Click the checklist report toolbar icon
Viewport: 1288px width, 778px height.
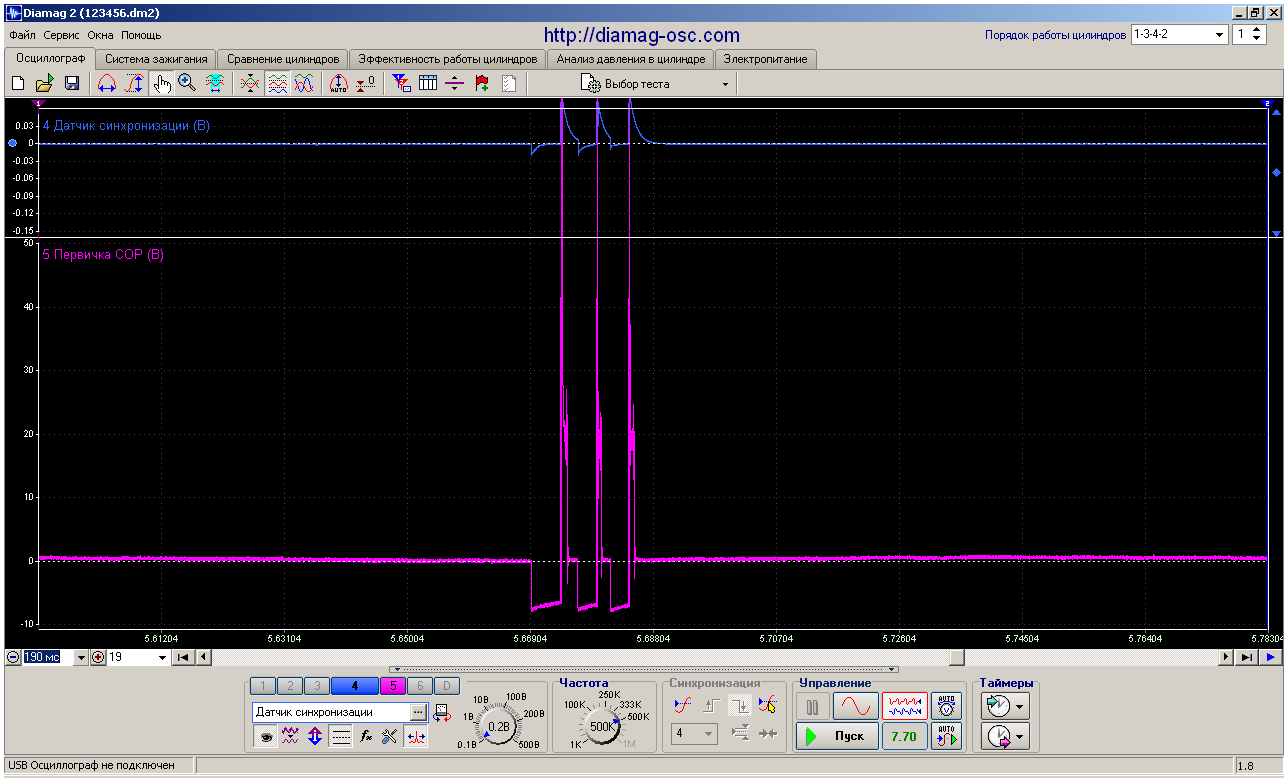tap(509, 84)
